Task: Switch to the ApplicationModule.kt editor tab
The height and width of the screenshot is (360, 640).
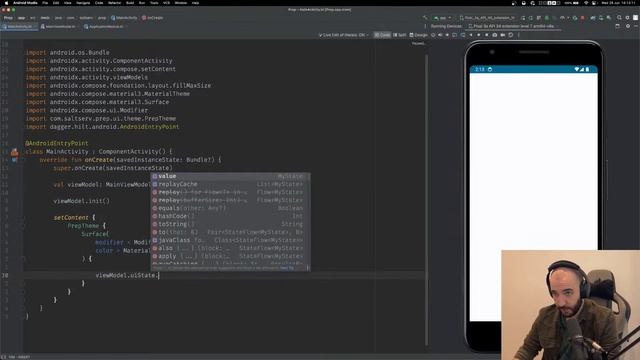Action: pyautogui.click(x=105, y=27)
